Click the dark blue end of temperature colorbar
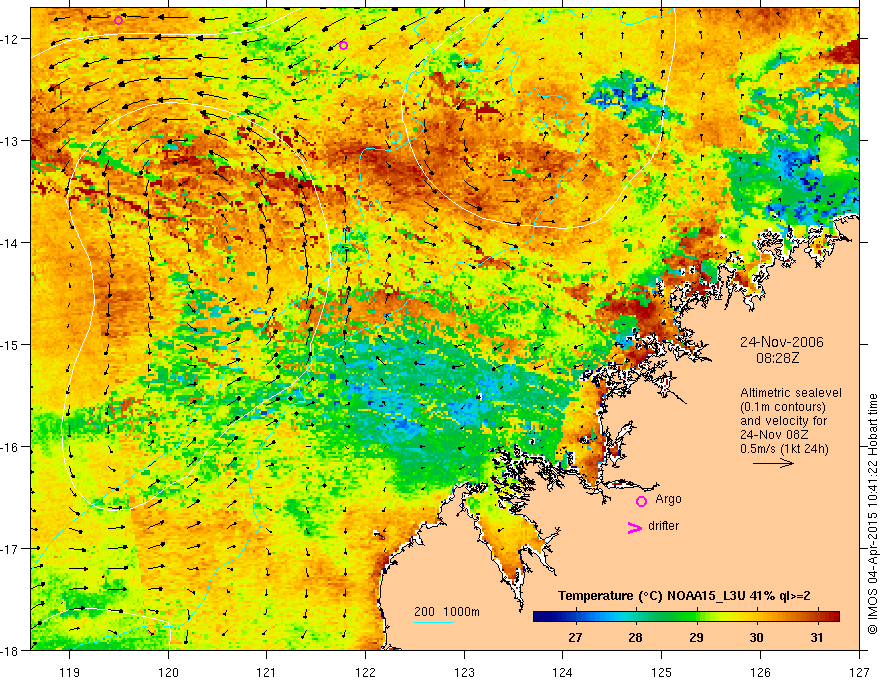880x680 pixels. (x=542, y=617)
